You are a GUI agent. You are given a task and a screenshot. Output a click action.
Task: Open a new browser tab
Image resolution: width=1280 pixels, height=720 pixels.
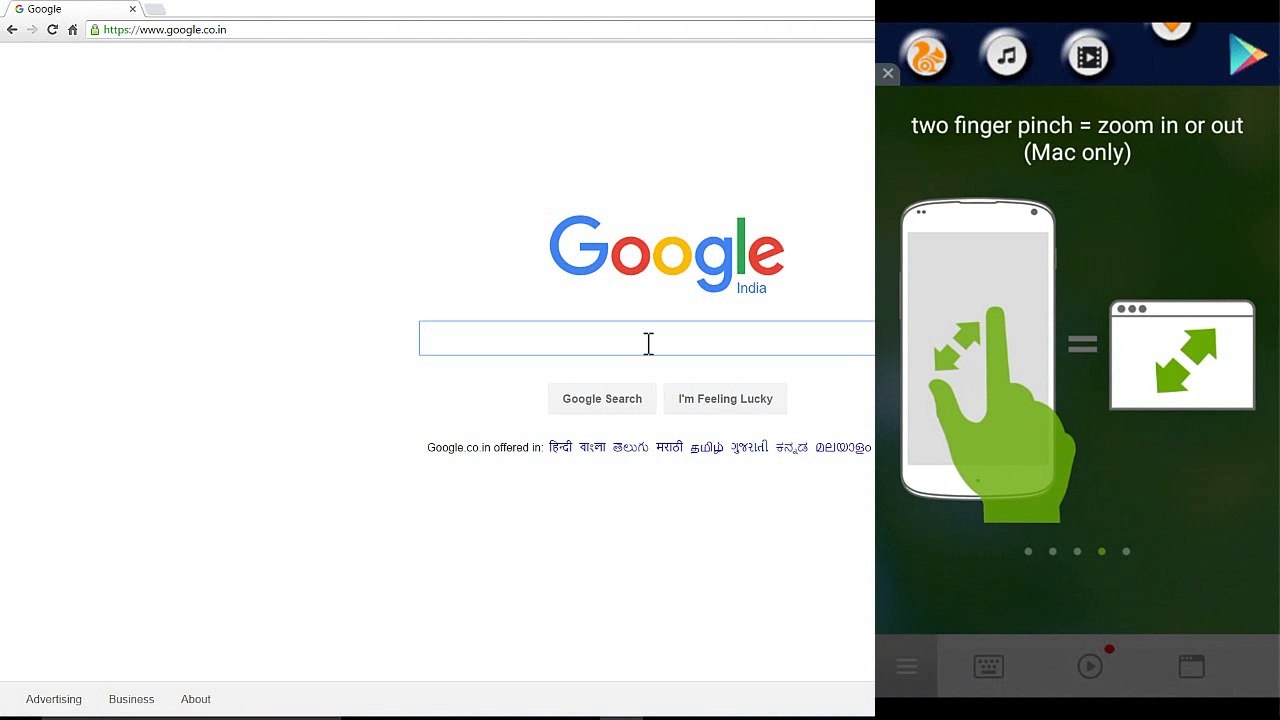click(155, 9)
